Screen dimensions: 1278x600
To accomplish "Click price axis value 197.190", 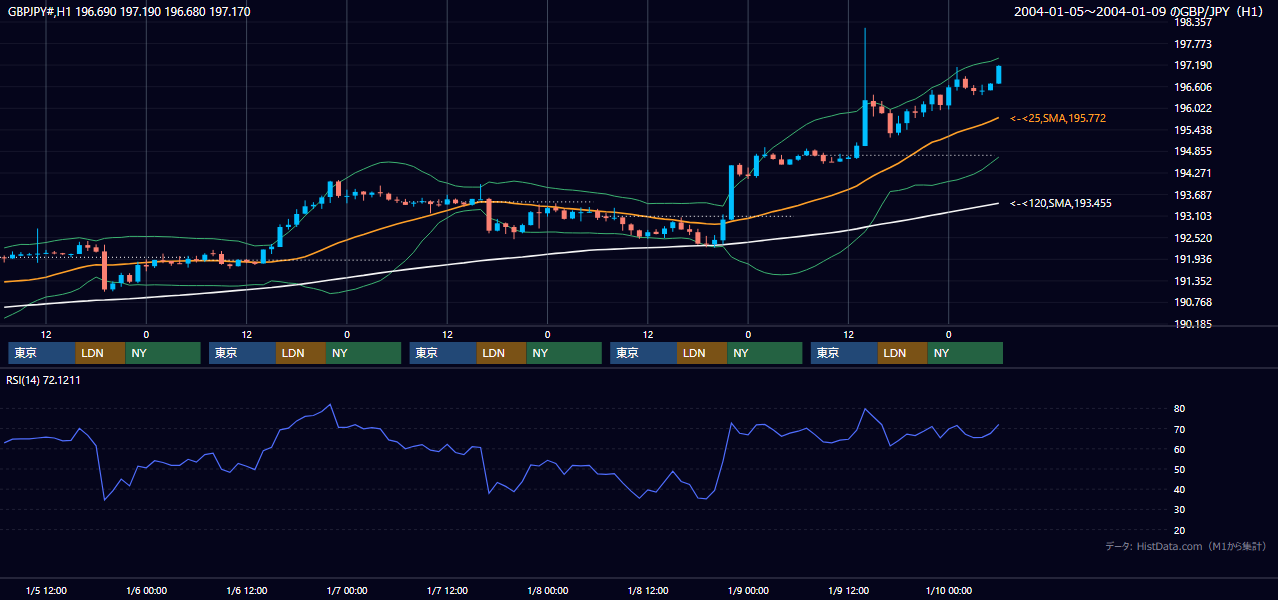I will [1192, 65].
